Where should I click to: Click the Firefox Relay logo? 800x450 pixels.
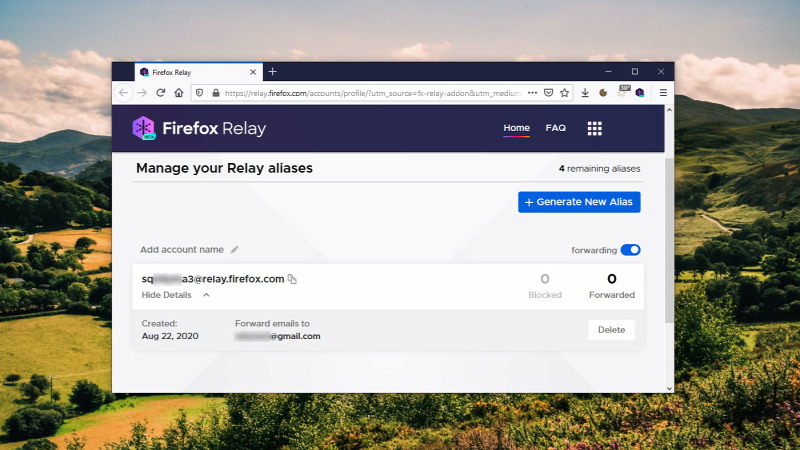199,128
